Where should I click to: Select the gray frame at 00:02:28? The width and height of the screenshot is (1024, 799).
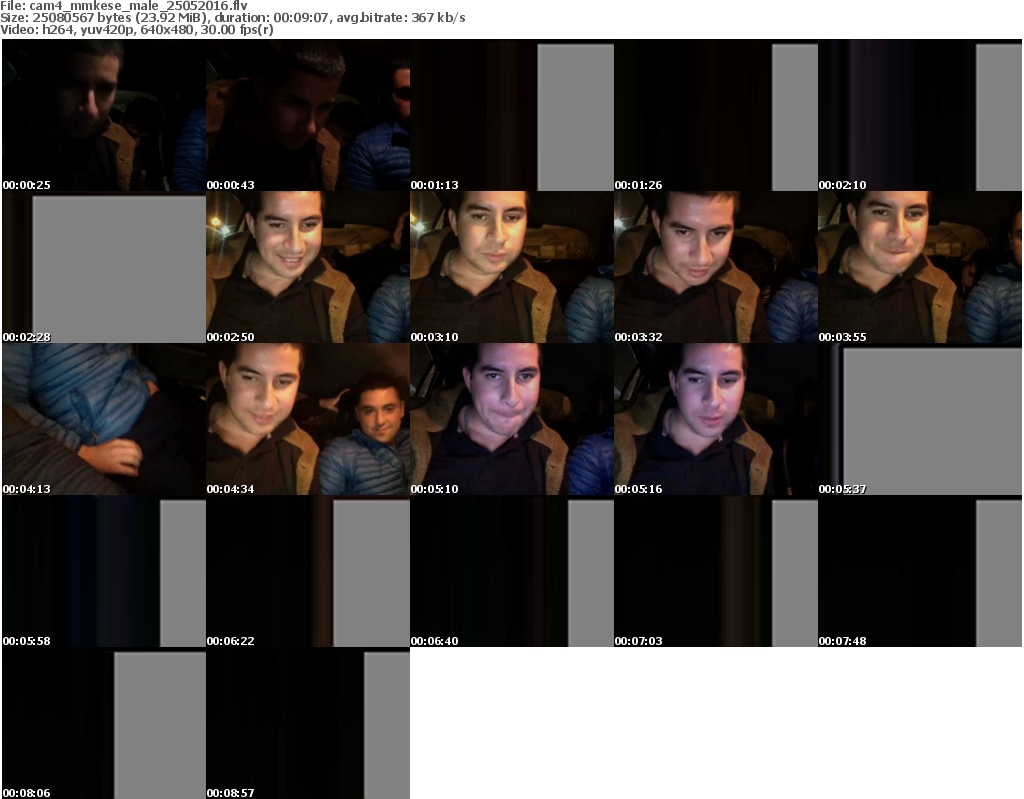coord(104,267)
